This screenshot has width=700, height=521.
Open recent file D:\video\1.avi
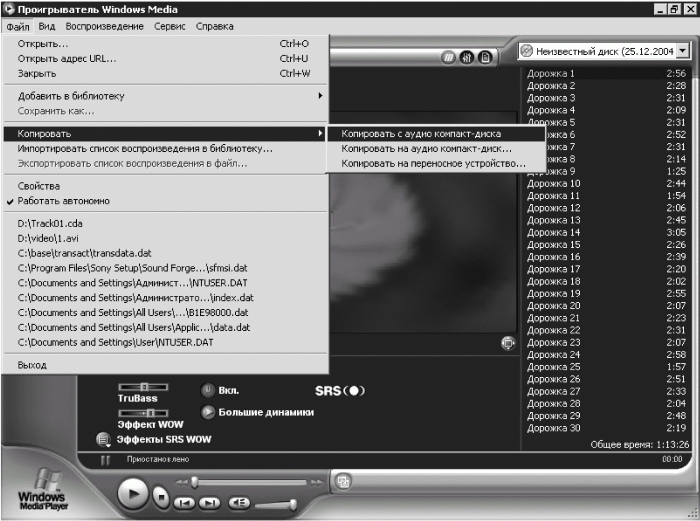coord(52,239)
